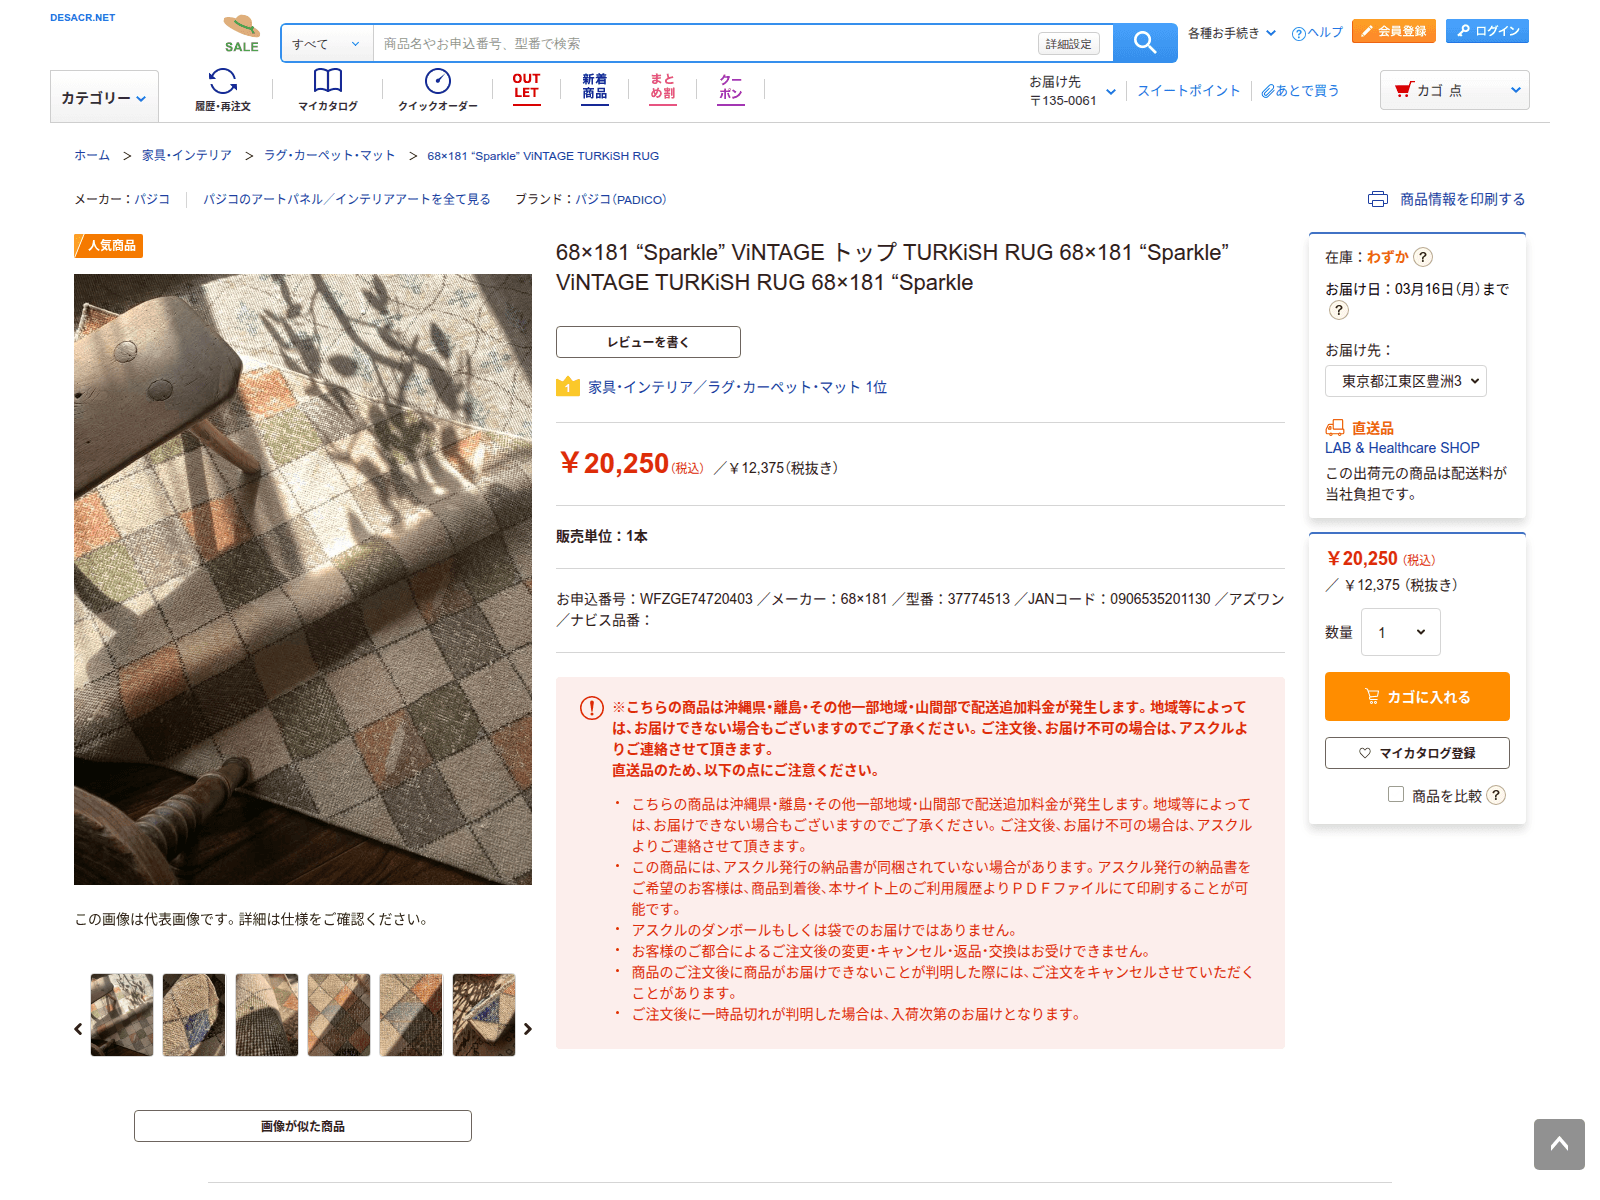
Task: Click the search magnifier icon
Action: pos(1143,42)
